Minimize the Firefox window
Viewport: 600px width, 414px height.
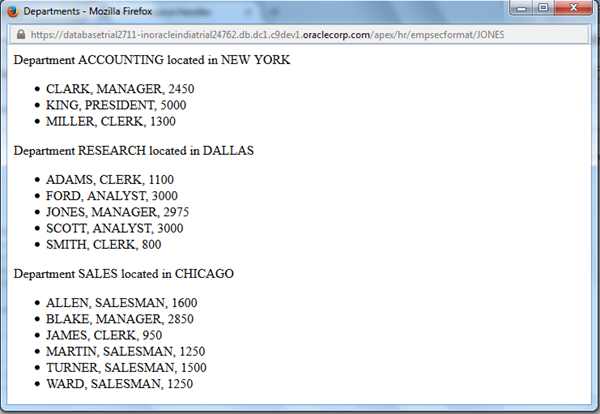pos(521,8)
